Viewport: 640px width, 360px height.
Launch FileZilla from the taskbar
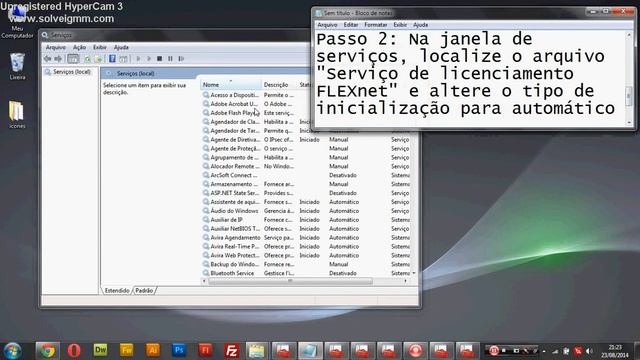click(x=231, y=351)
